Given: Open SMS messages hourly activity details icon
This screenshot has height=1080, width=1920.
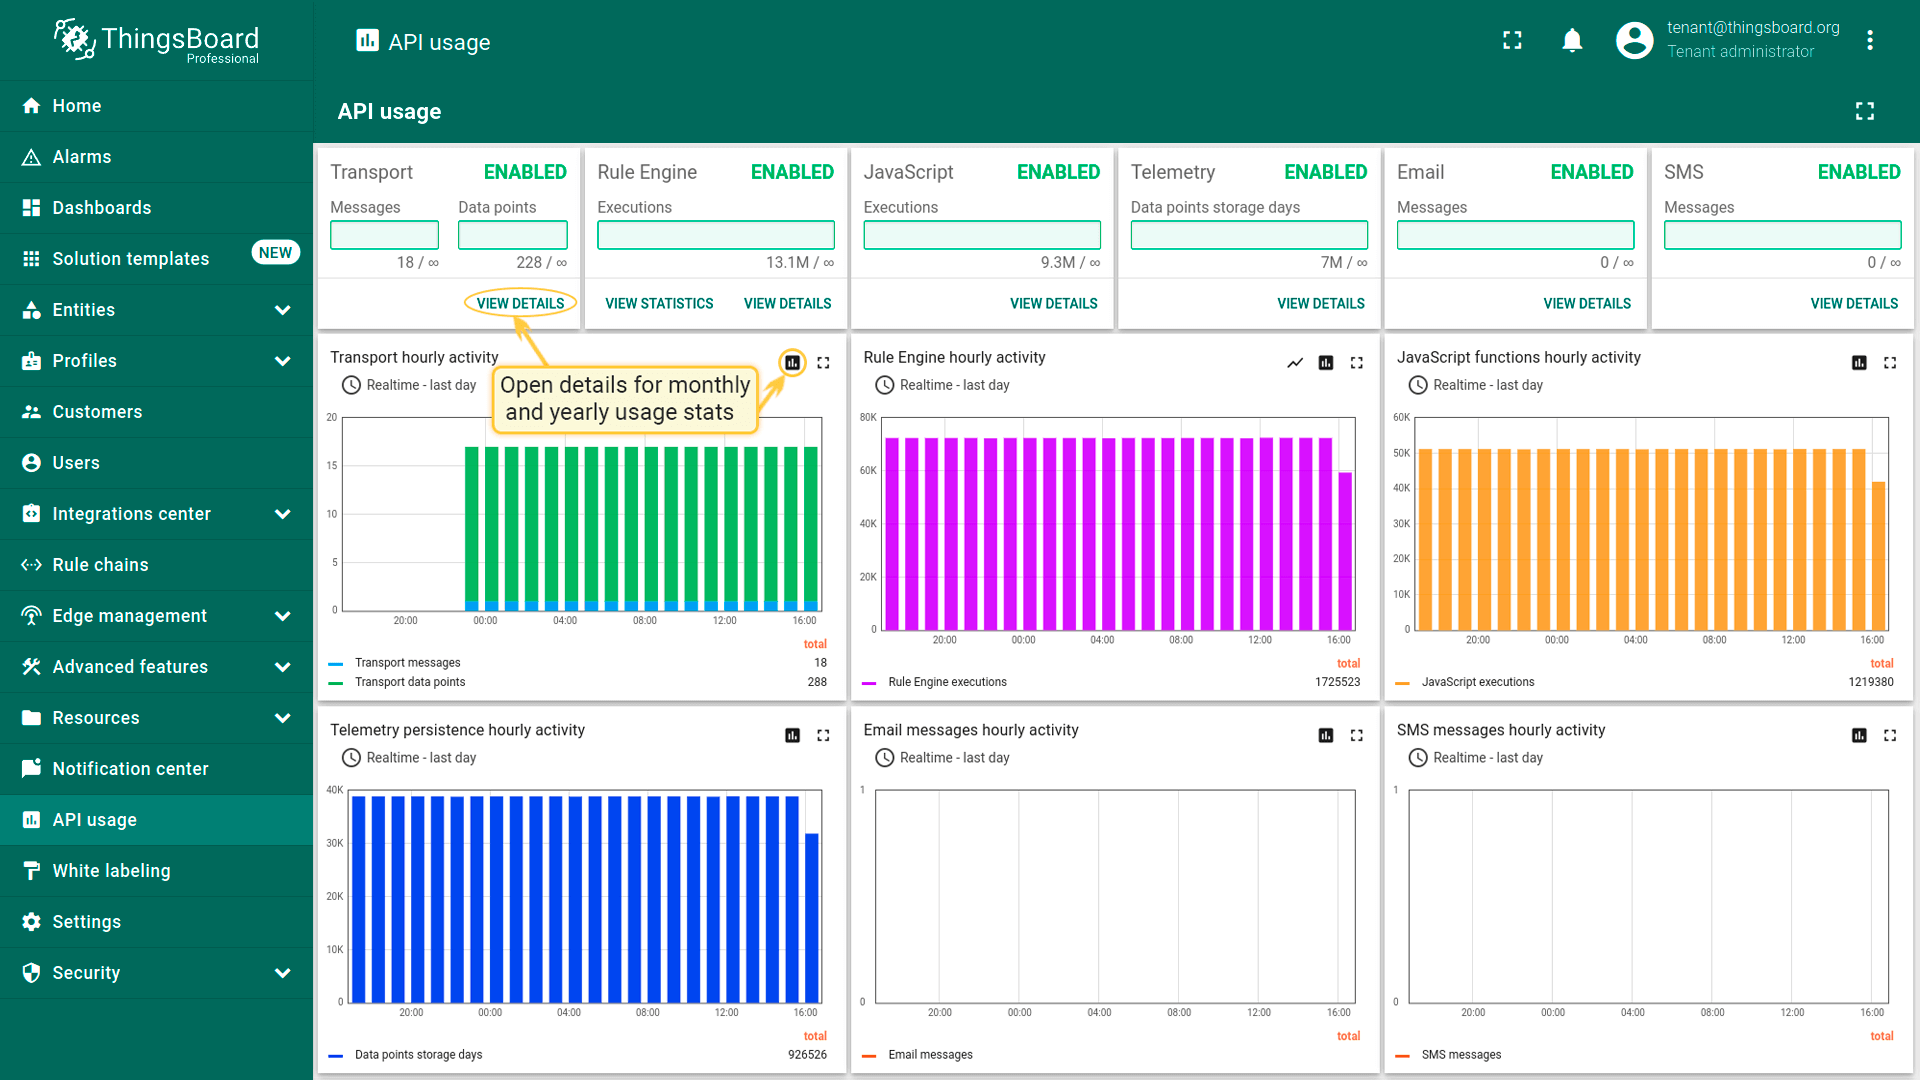Looking at the screenshot, I should [1859, 735].
